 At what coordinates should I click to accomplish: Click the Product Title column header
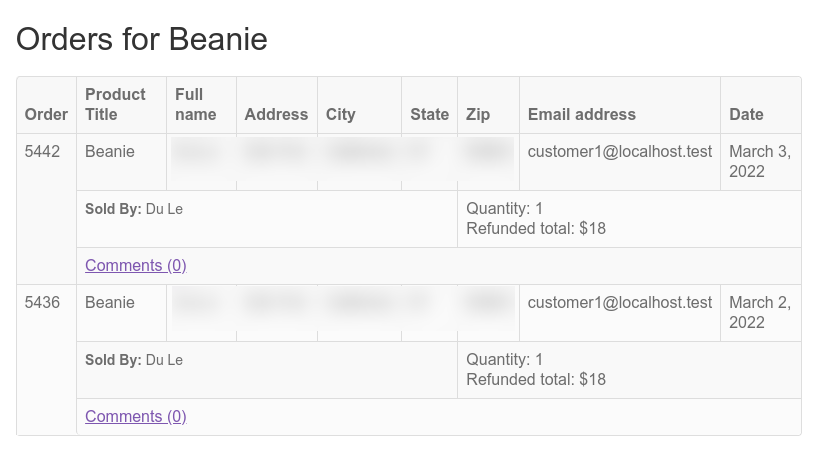click(115, 104)
